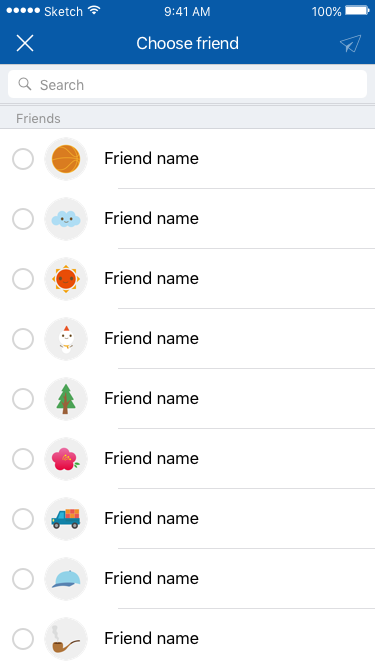Tap the orange sun avatar

[x=66, y=279]
